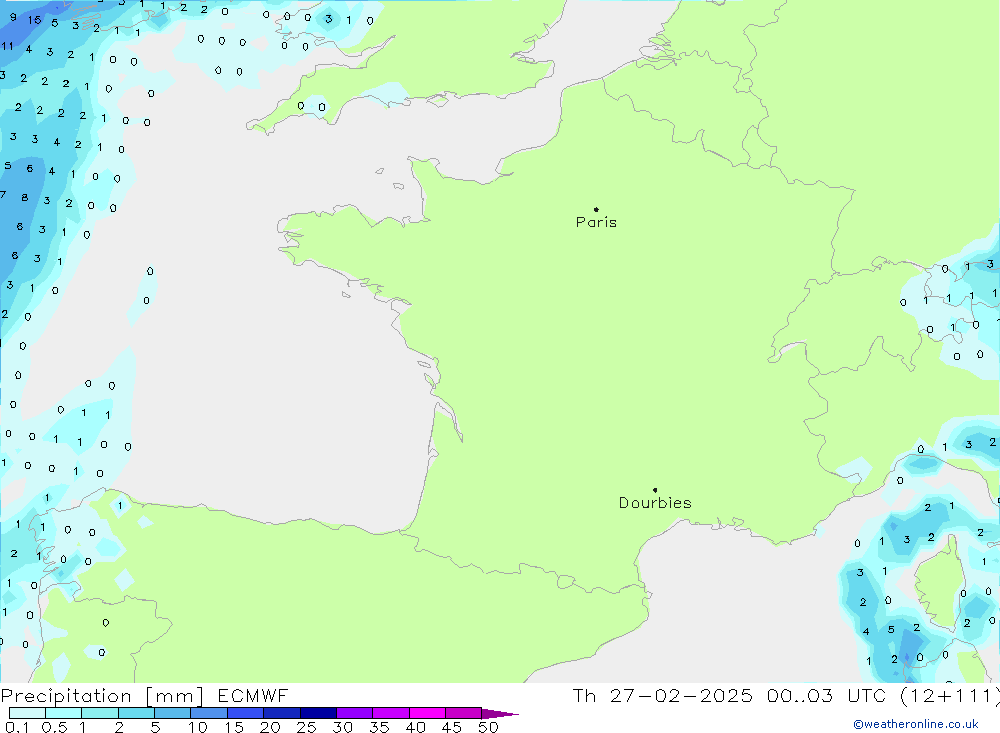Click the 0.1–0.5 mm lightest cyan legend swatch

click(x=27, y=713)
